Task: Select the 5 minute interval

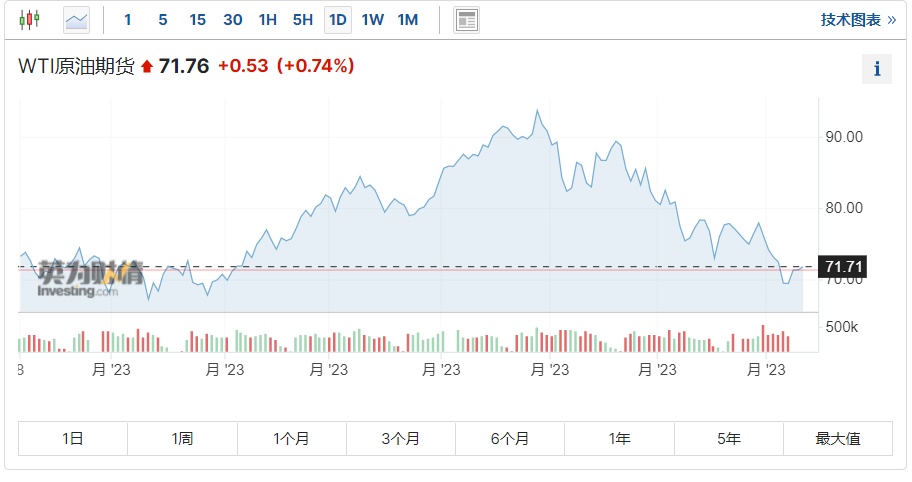Action: (x=163, y=19)
